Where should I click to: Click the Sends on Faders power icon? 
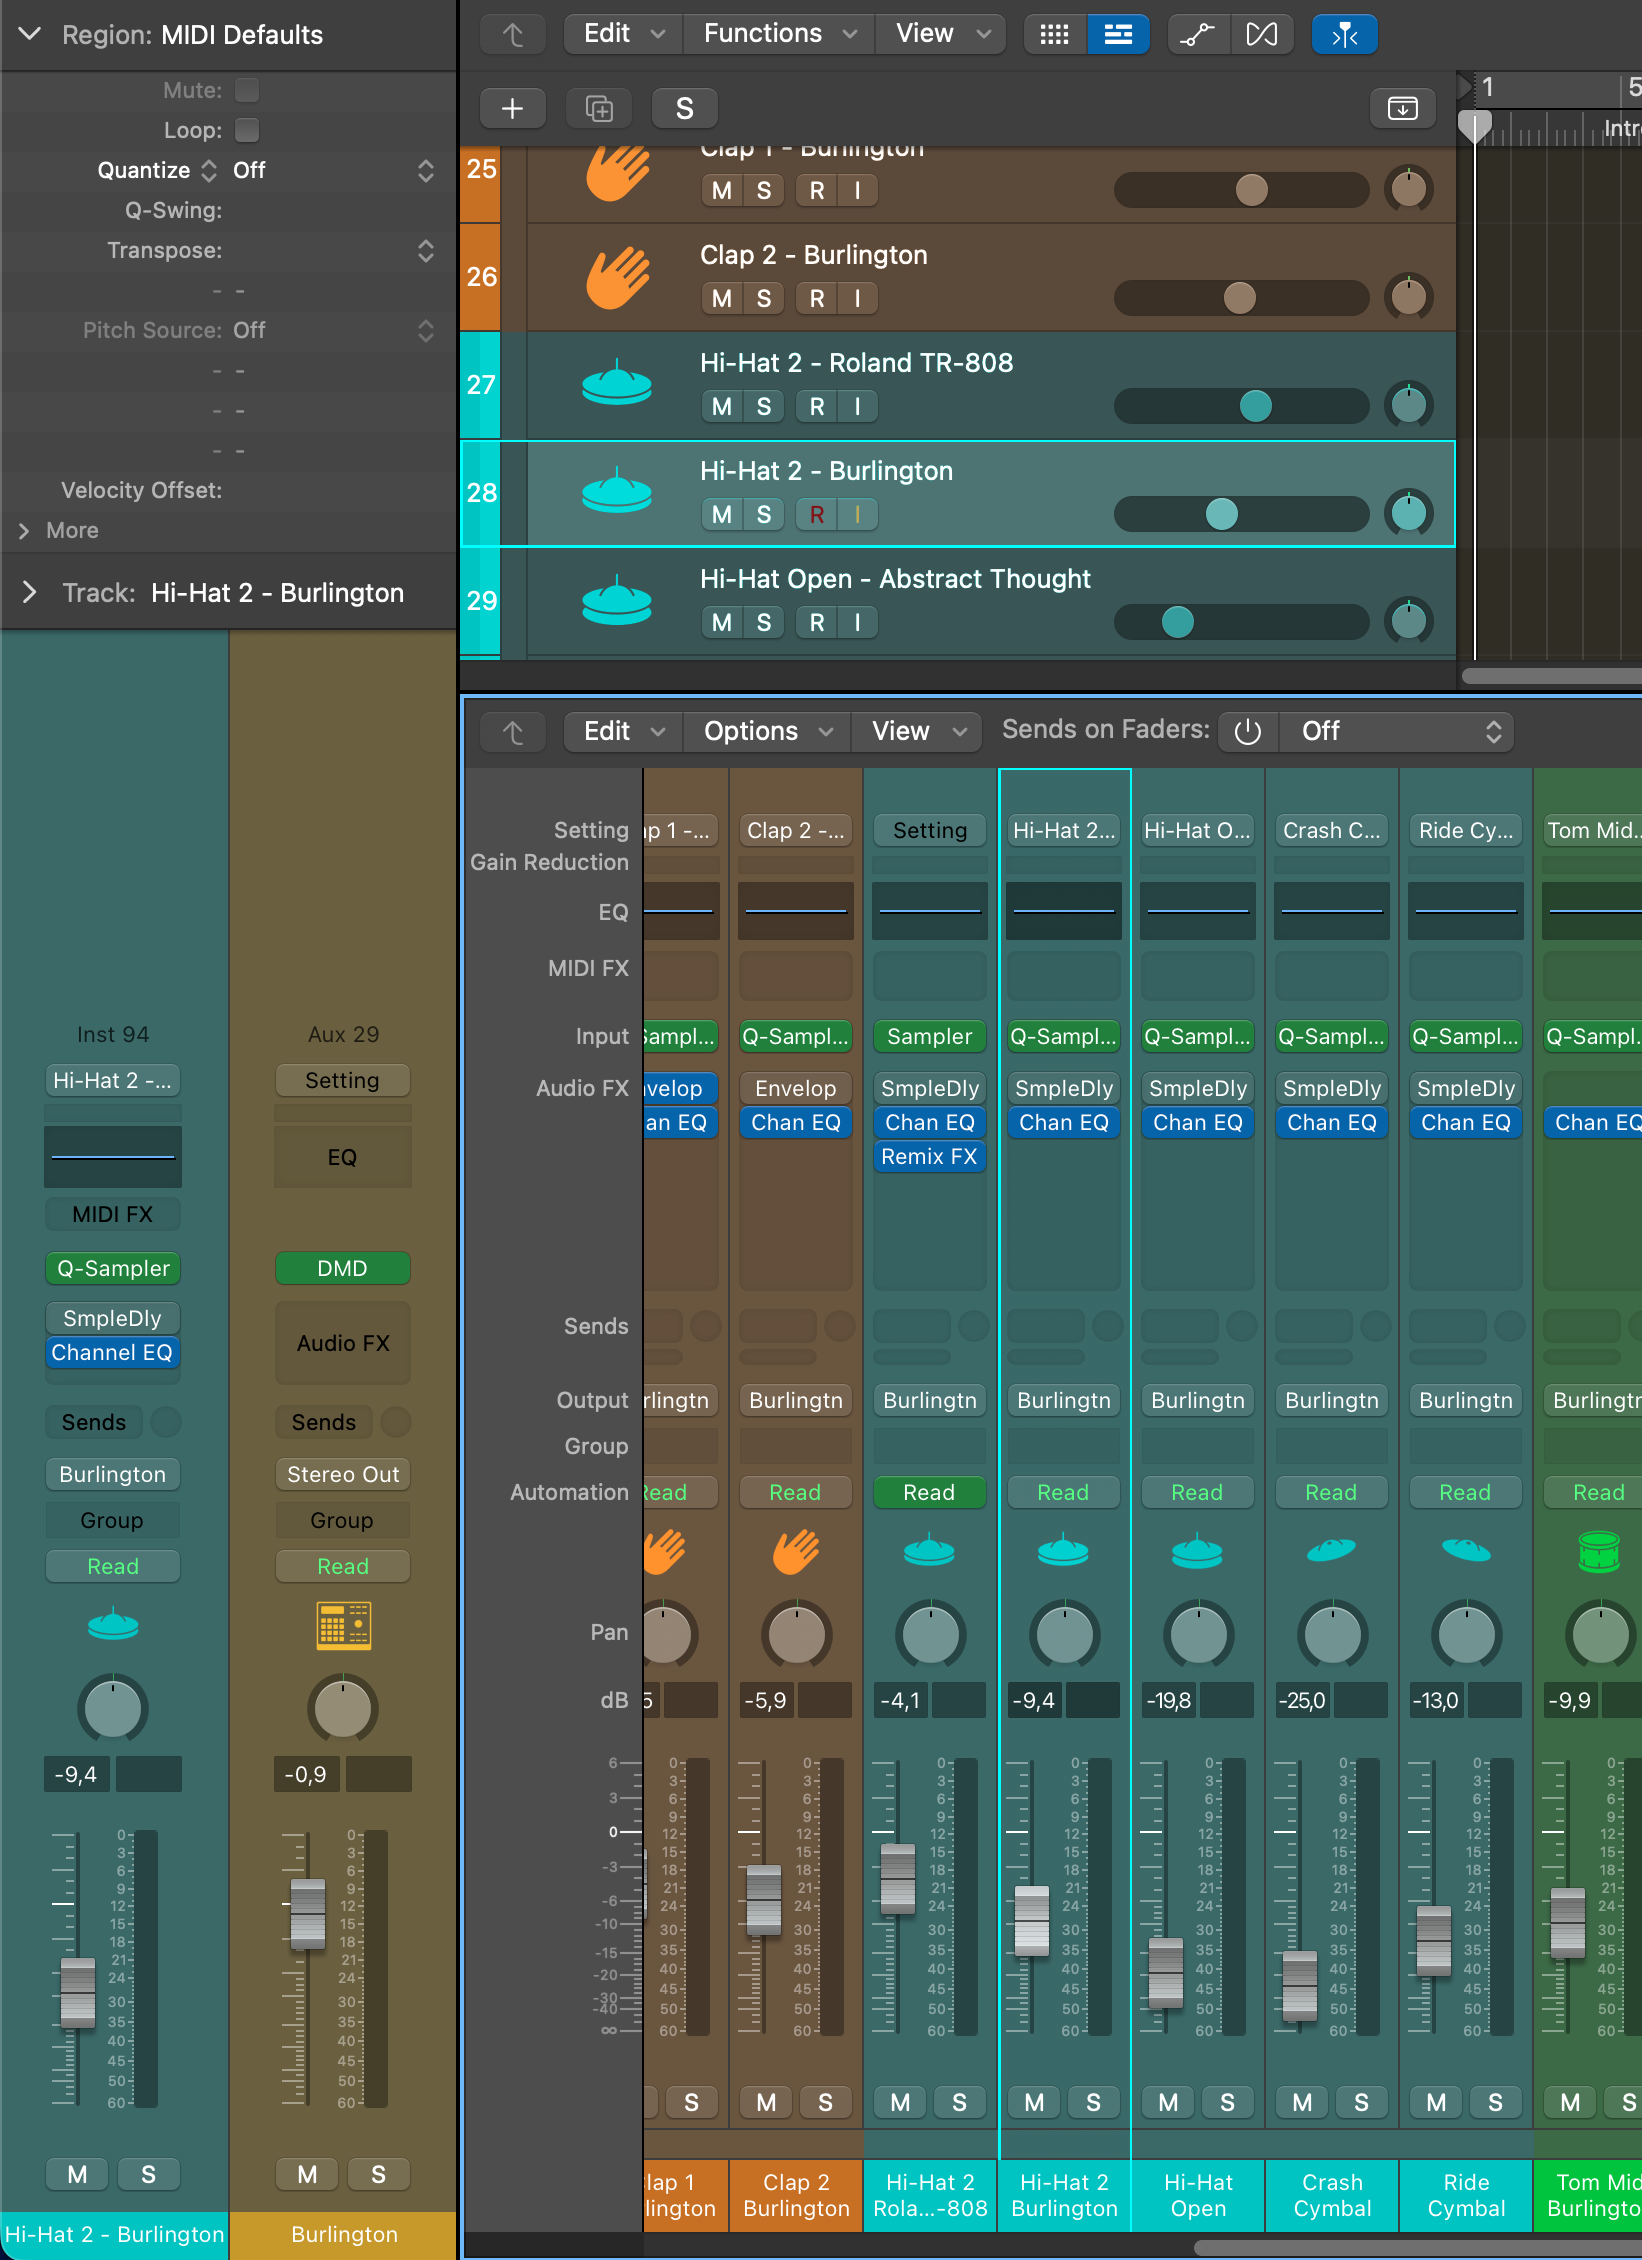[x=1248, y=732]
